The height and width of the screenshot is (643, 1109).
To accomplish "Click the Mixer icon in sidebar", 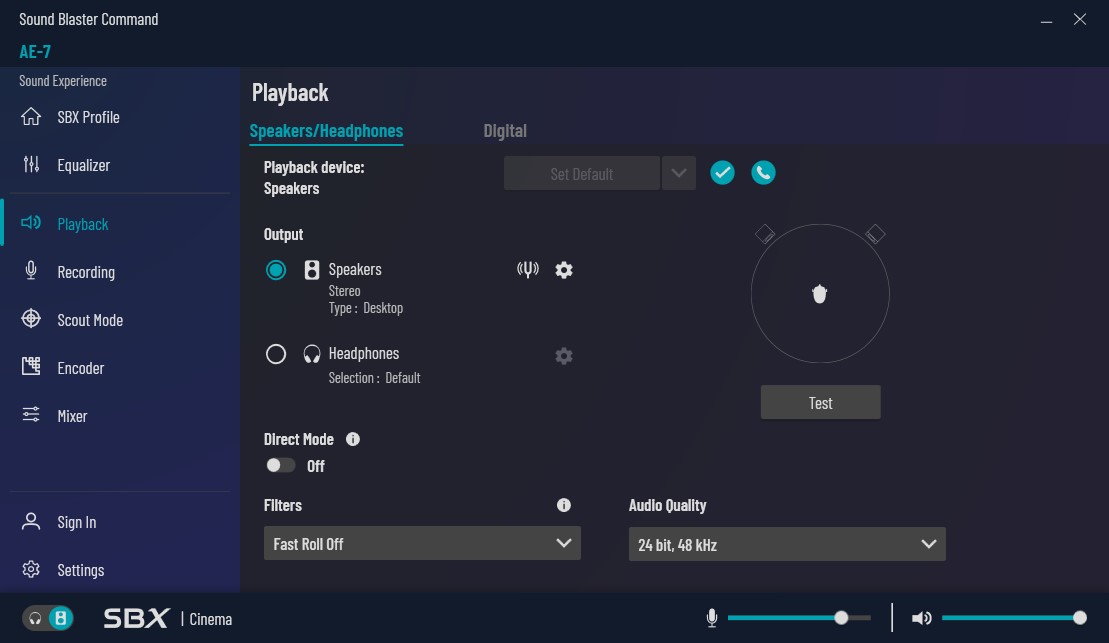I will point(31,415).
